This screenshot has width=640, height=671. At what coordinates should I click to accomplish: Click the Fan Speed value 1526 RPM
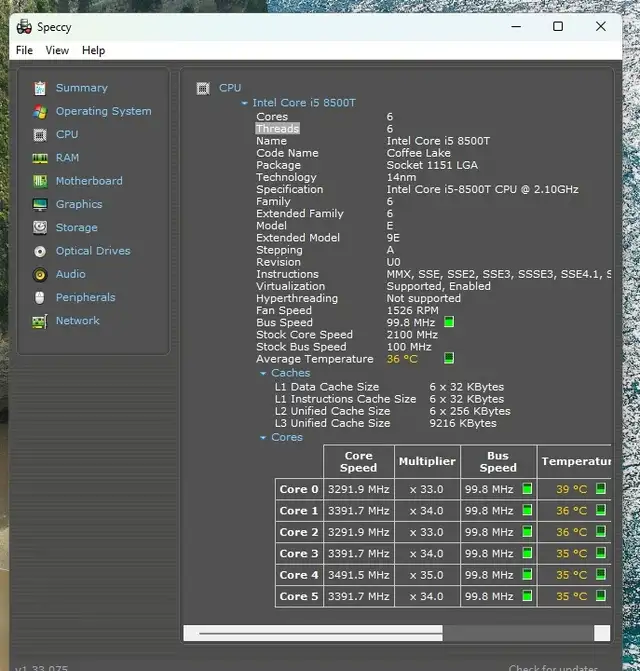pos(412,311)
